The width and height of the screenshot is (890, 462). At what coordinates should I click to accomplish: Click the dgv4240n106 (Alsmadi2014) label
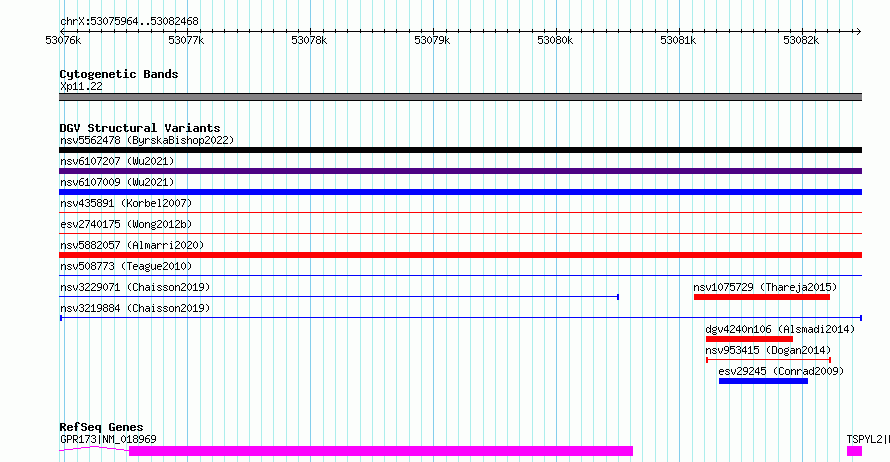pyautogui.click(x=780, y=329)
